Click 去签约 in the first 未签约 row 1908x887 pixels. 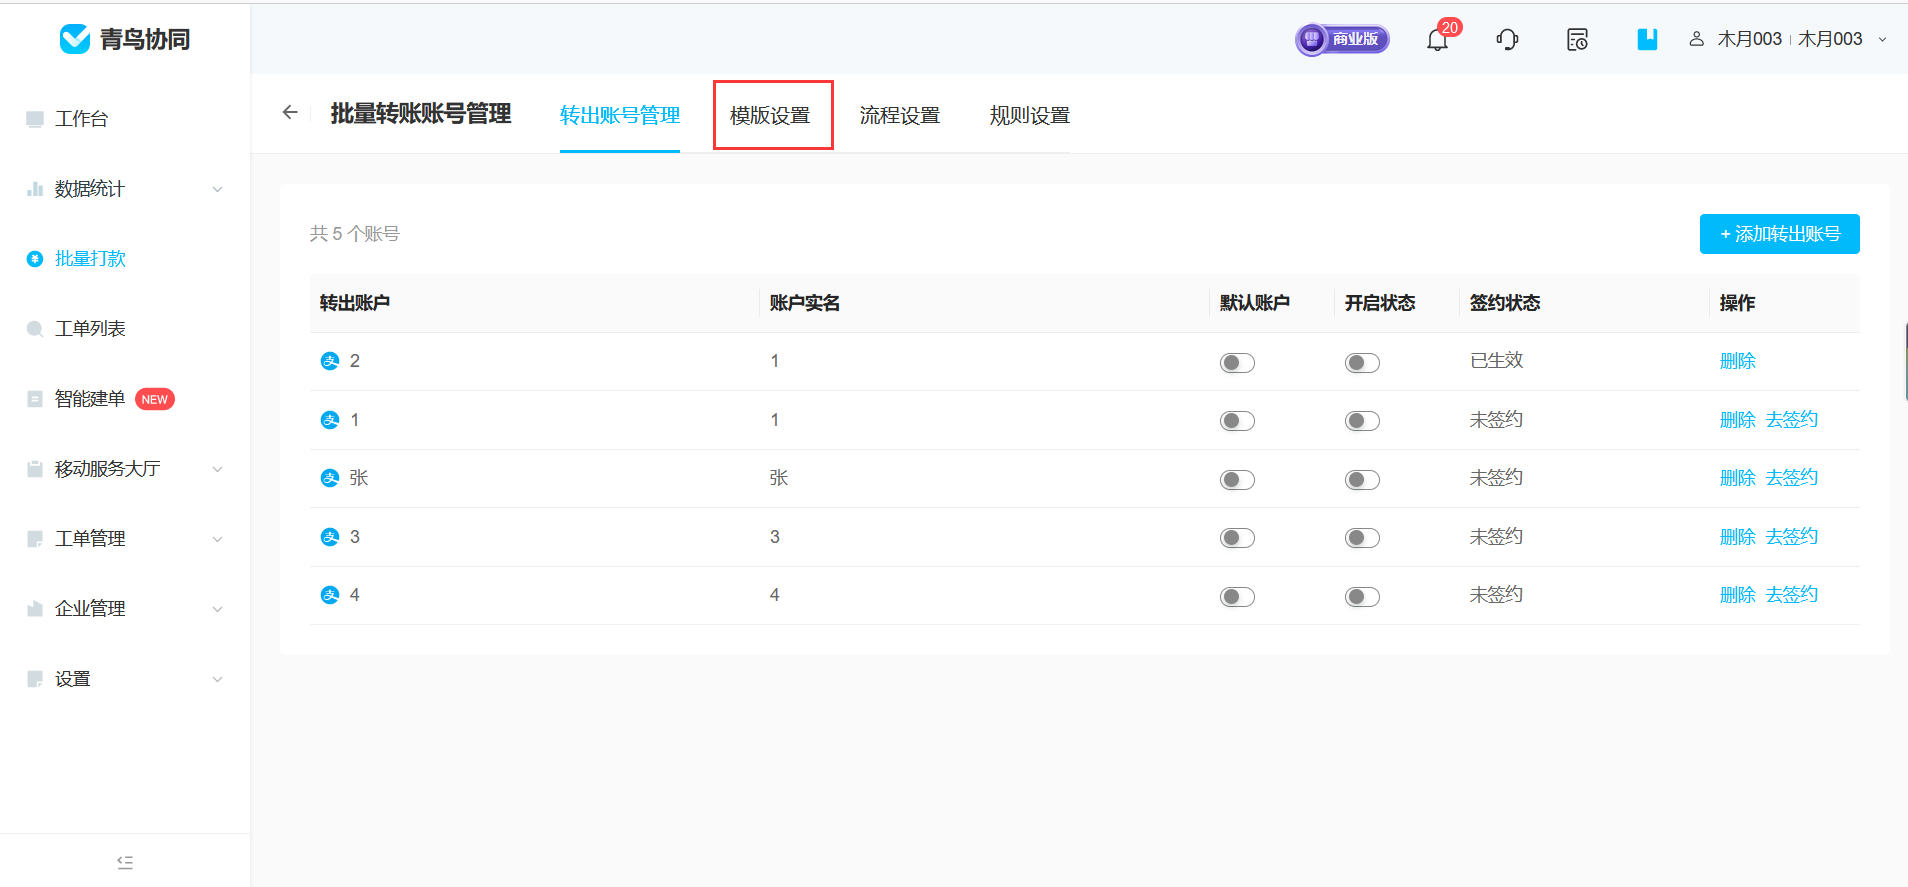click(x=1792, y=420)
